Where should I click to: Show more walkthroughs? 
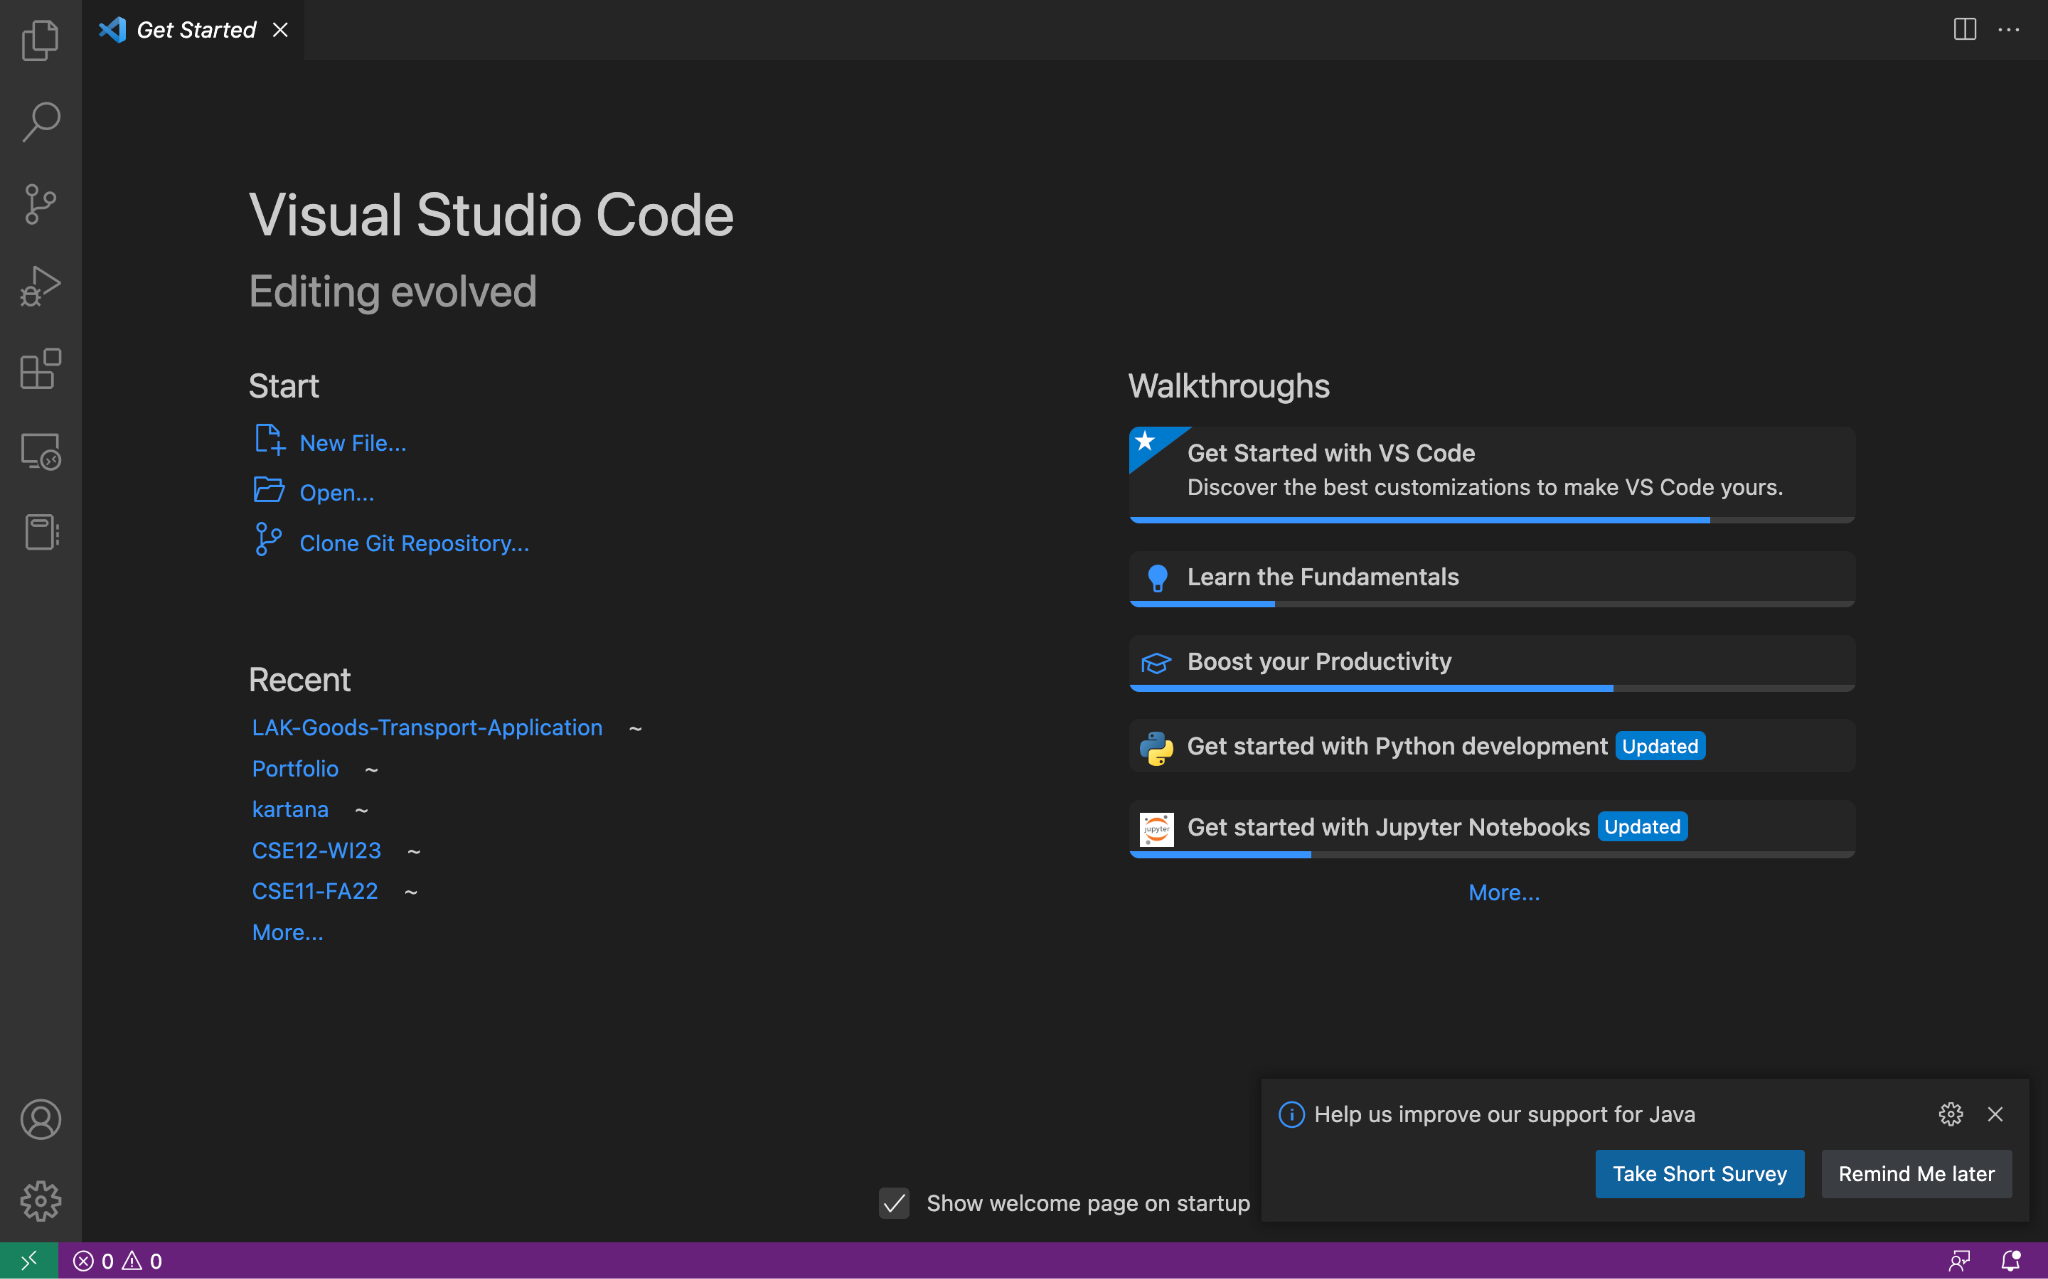[1504, 893]
